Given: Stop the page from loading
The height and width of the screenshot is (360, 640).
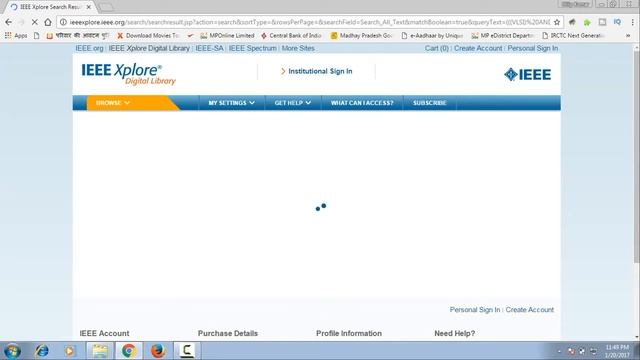Looking at the screenshot, I should pos(35,22).
